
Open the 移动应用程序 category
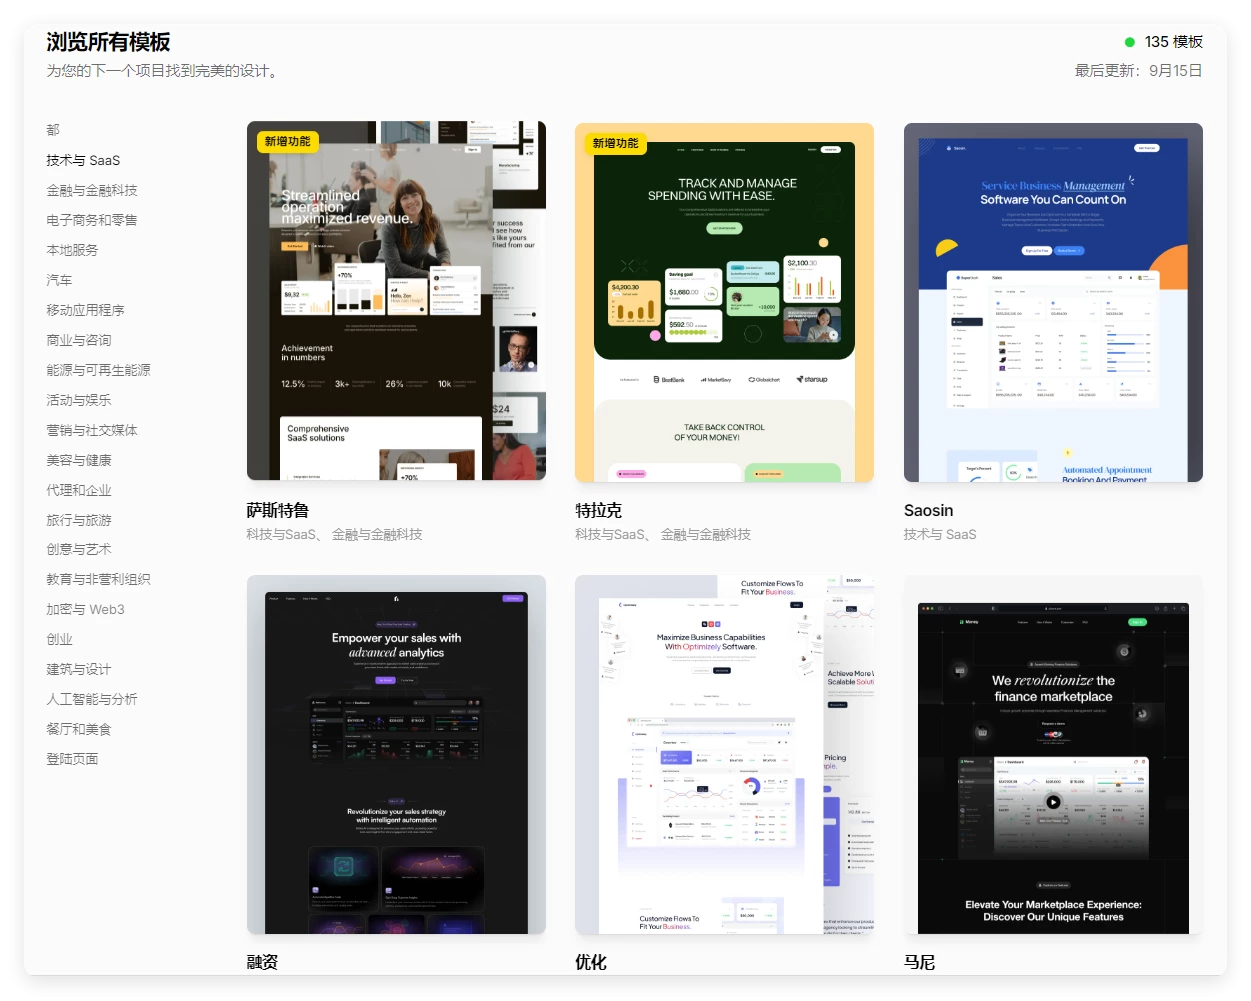coord(85,310)
